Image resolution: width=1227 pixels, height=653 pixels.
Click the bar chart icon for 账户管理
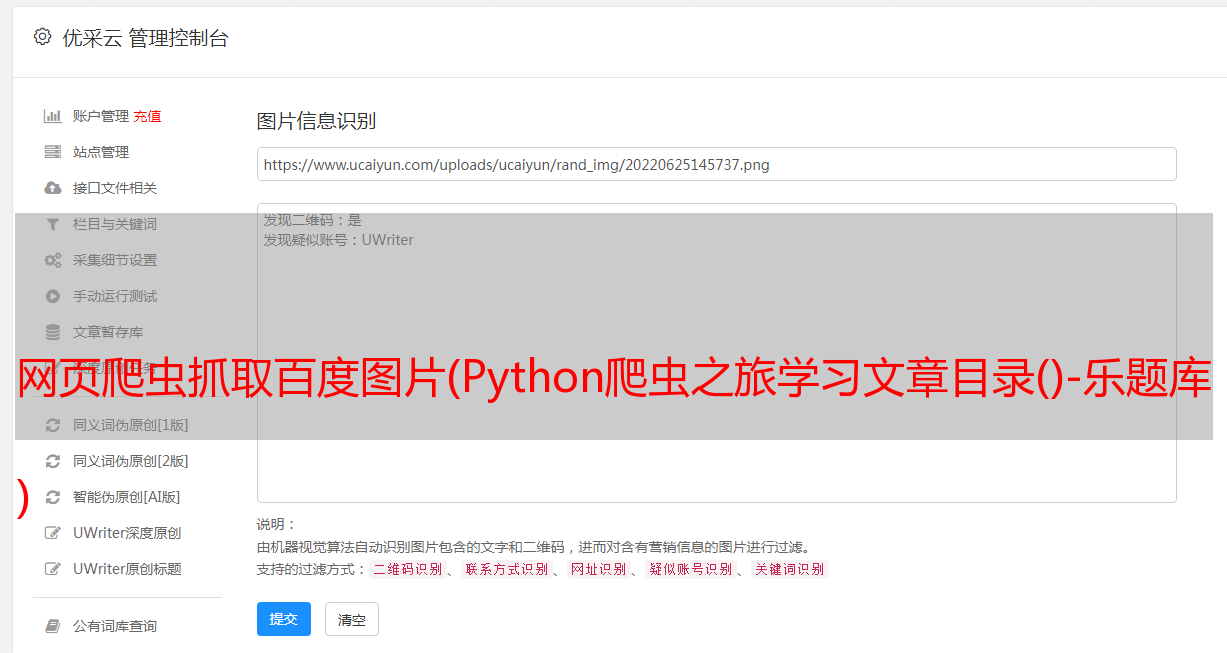pos(53,116)
